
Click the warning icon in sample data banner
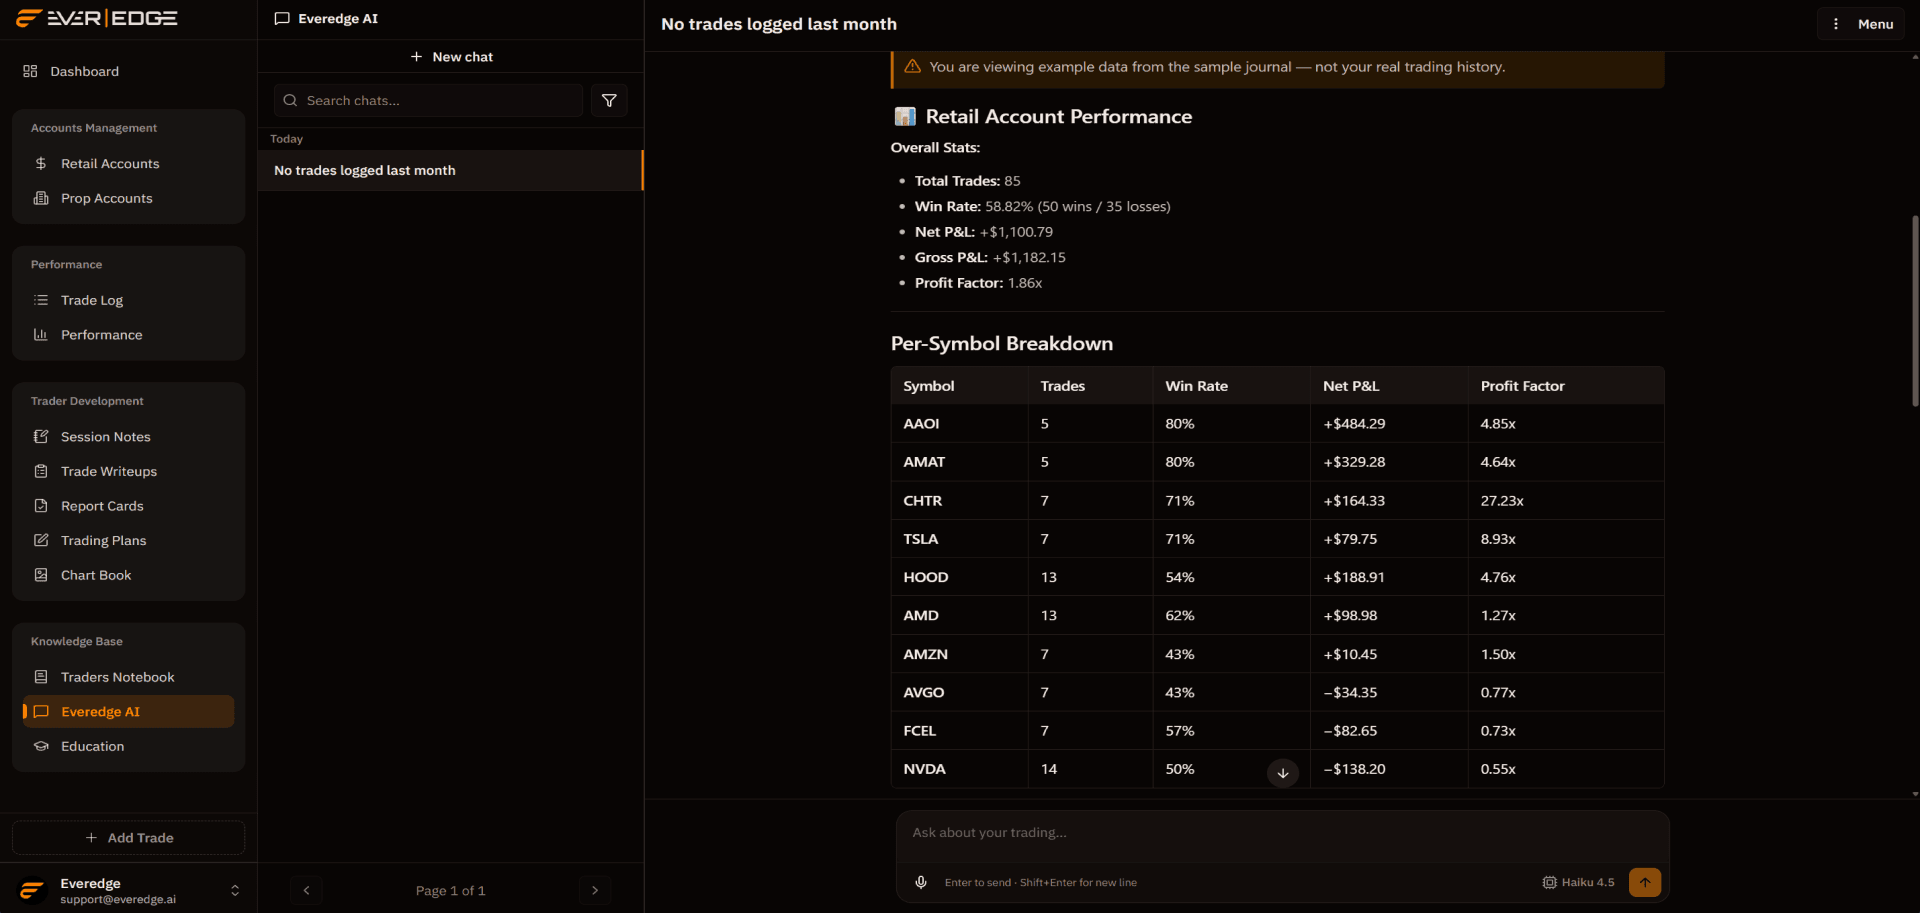(912, 66)
